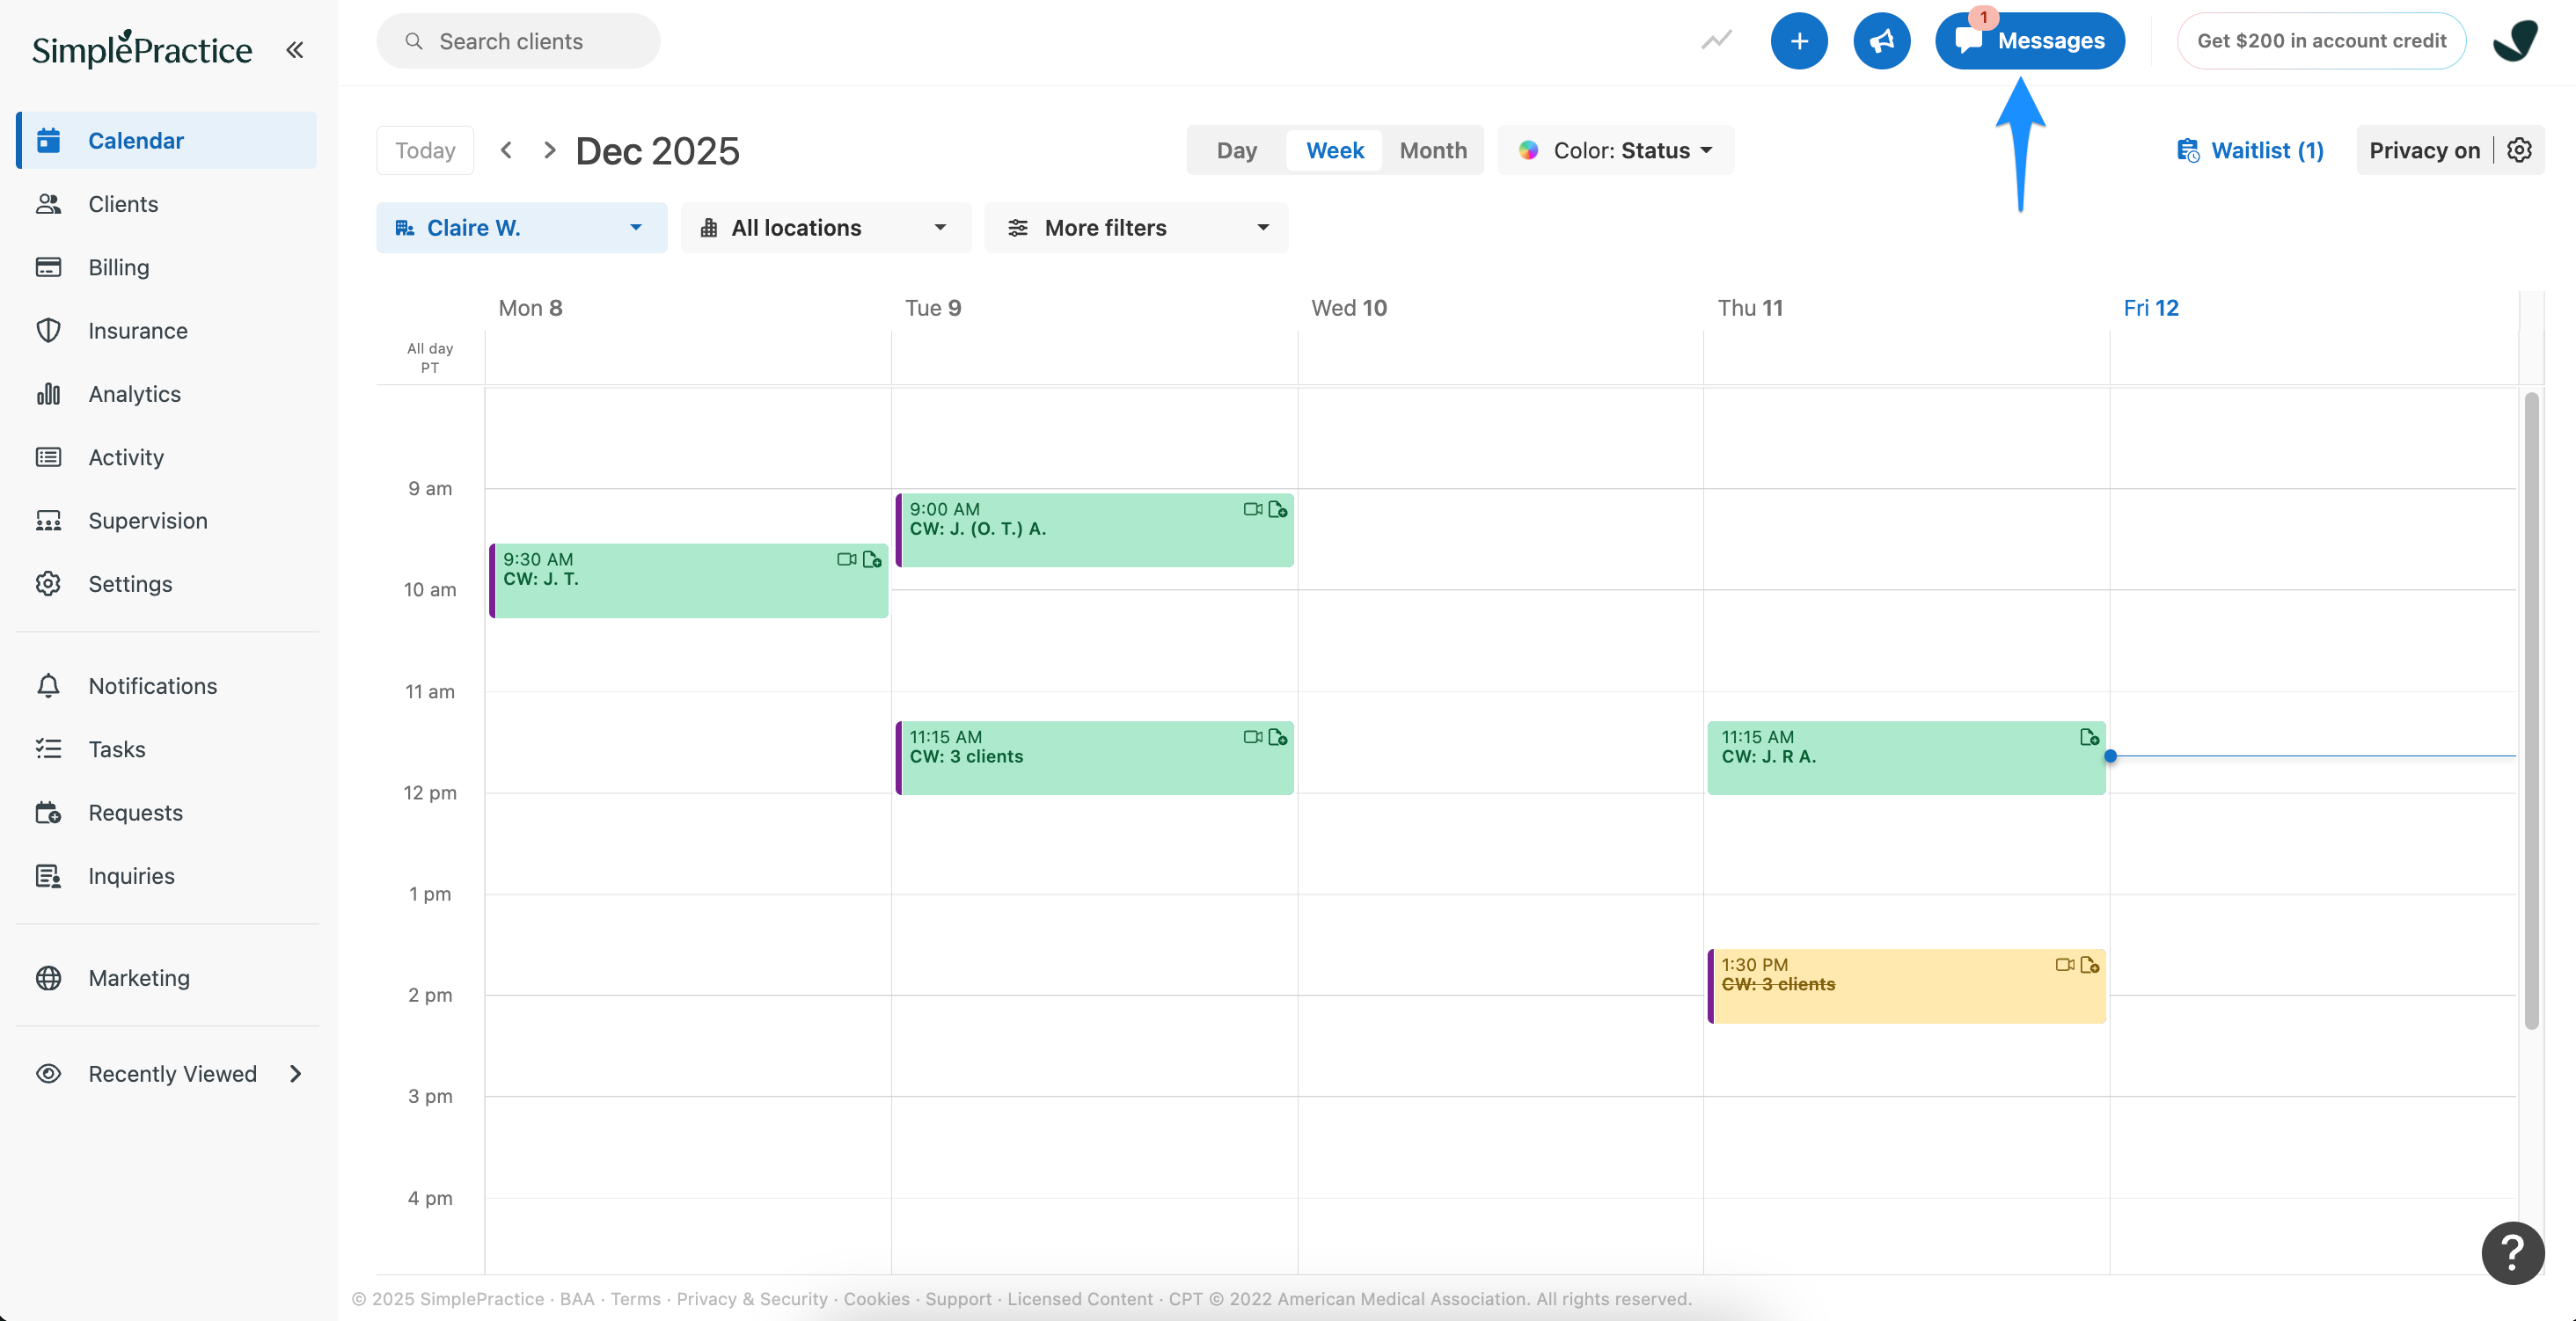Click the Waitlist calendar icon
The width and height of the screenshot is (2576, 1321).
tap(2188, 150)
